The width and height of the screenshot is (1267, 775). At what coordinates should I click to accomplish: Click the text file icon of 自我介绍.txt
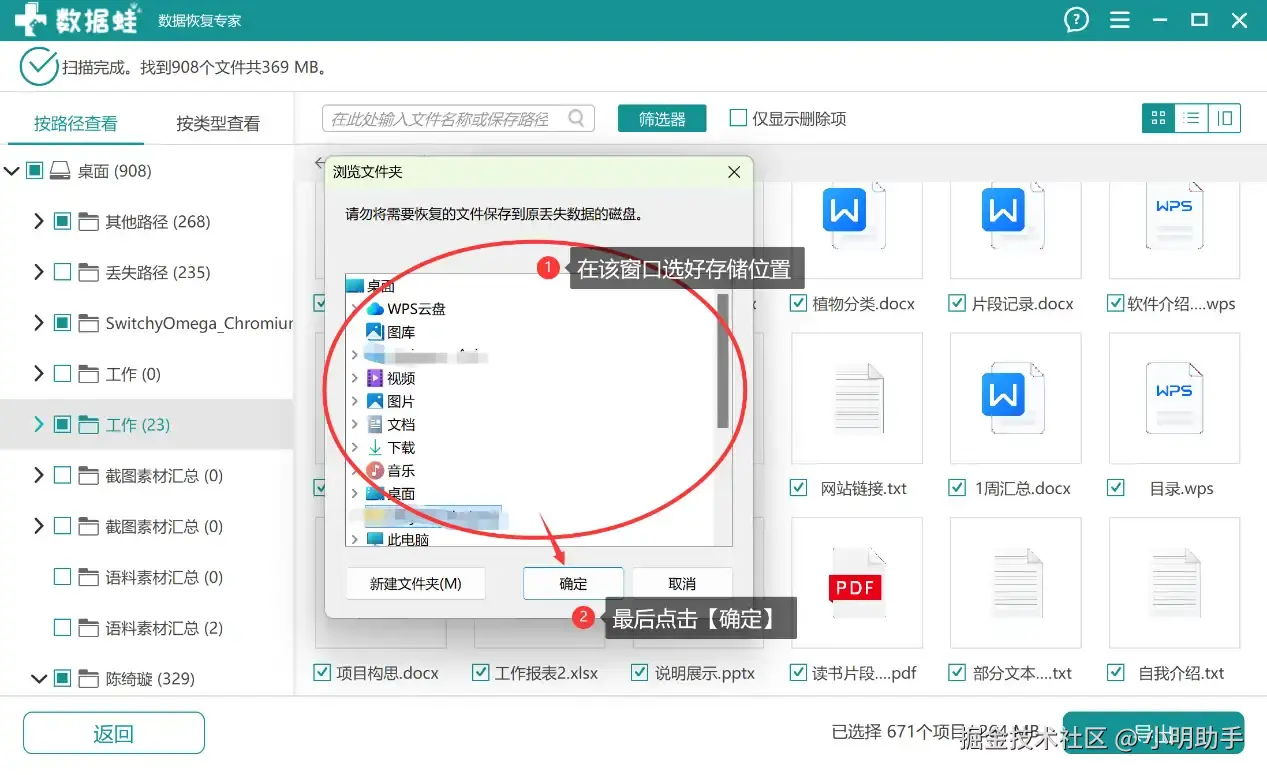[1174, 583]
